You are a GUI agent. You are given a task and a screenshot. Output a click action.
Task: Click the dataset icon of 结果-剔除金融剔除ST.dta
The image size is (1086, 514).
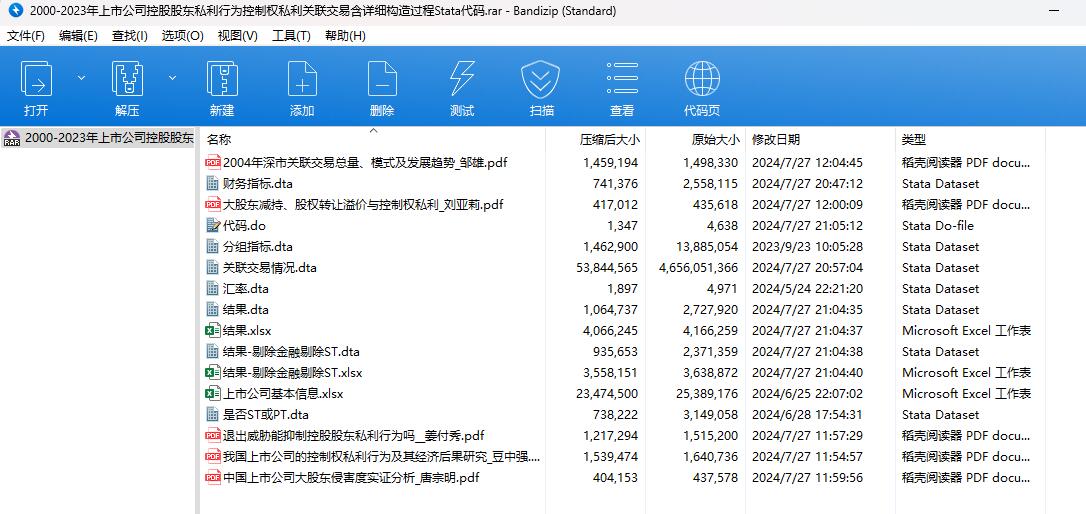pyautogui.click(x=213, y=352)
